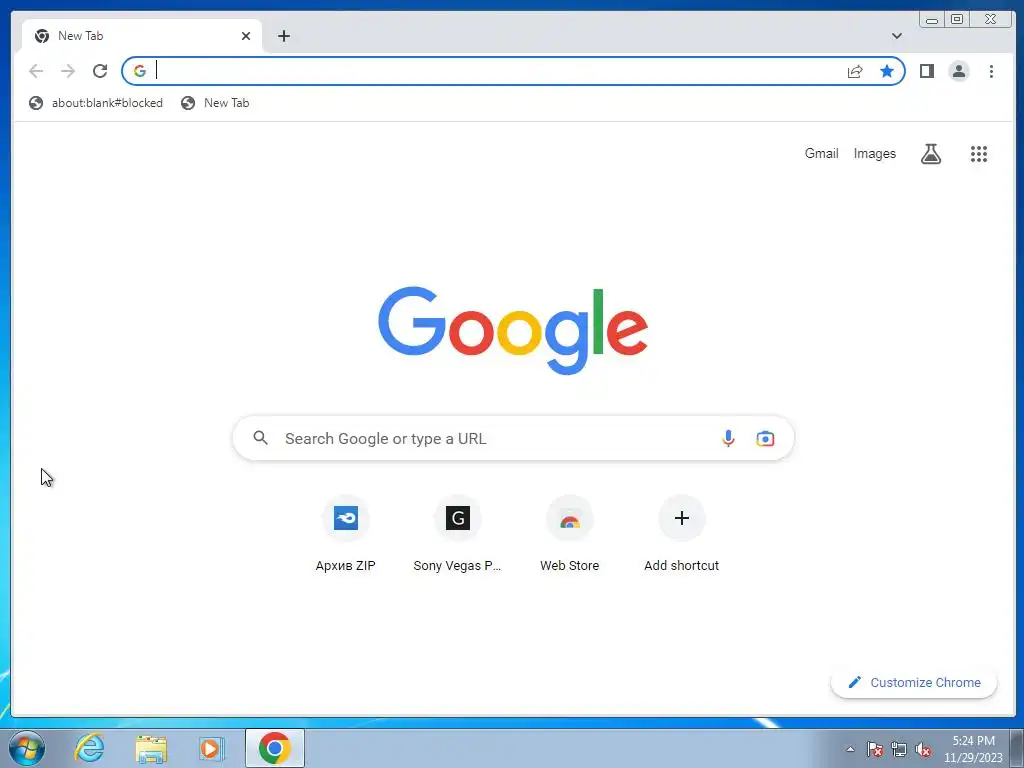
Task: Open the Action Center flag icon
Action: 875,749
